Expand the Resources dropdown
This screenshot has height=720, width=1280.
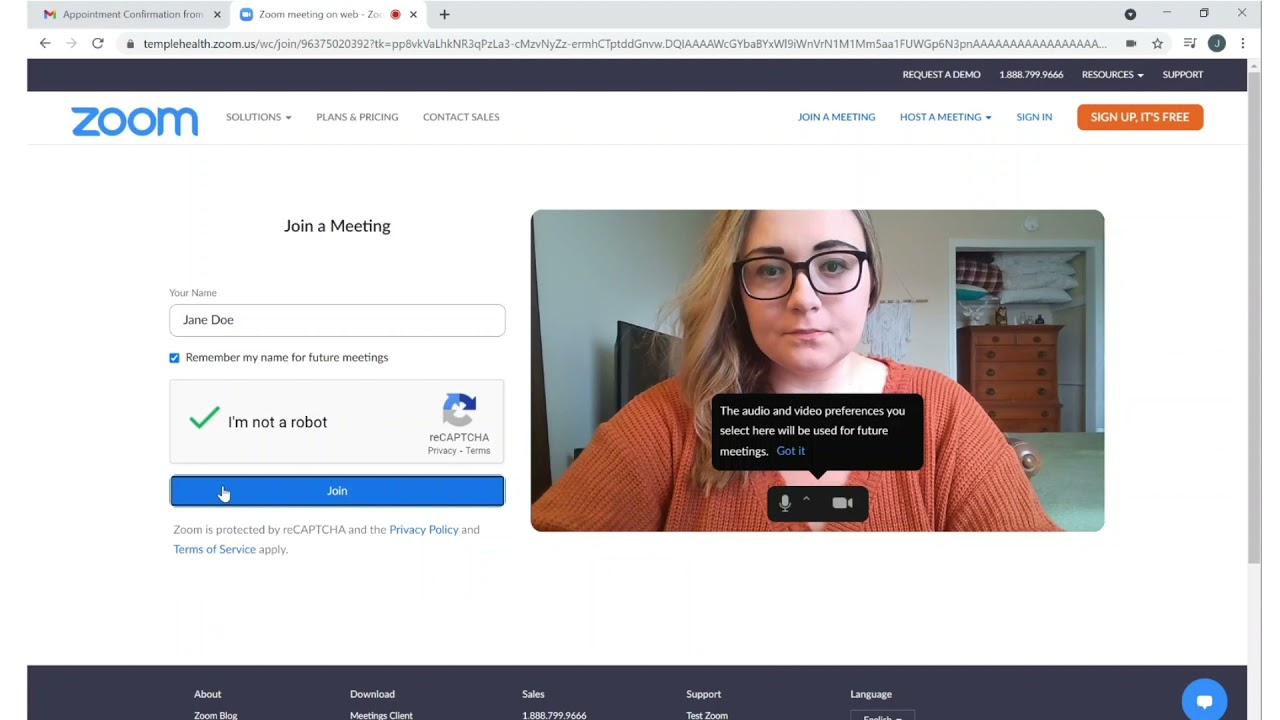coord(1112,74)
